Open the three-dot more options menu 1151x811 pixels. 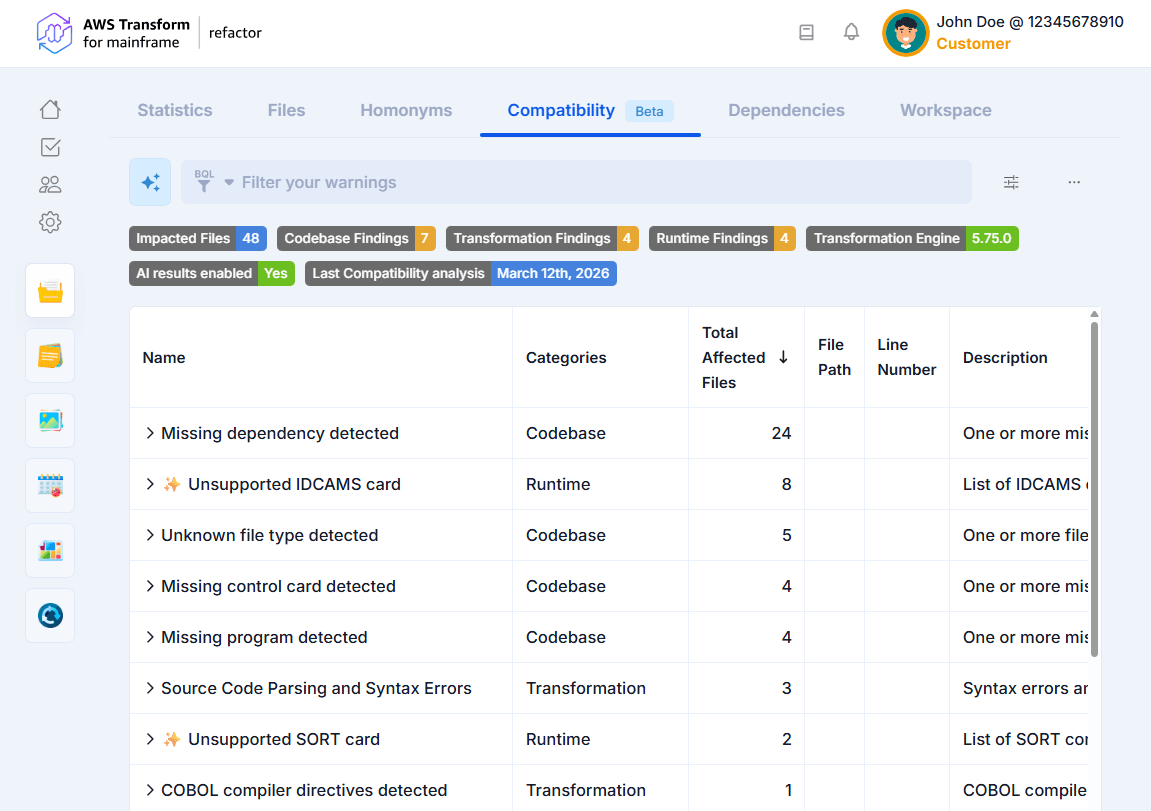(1074, 182)
